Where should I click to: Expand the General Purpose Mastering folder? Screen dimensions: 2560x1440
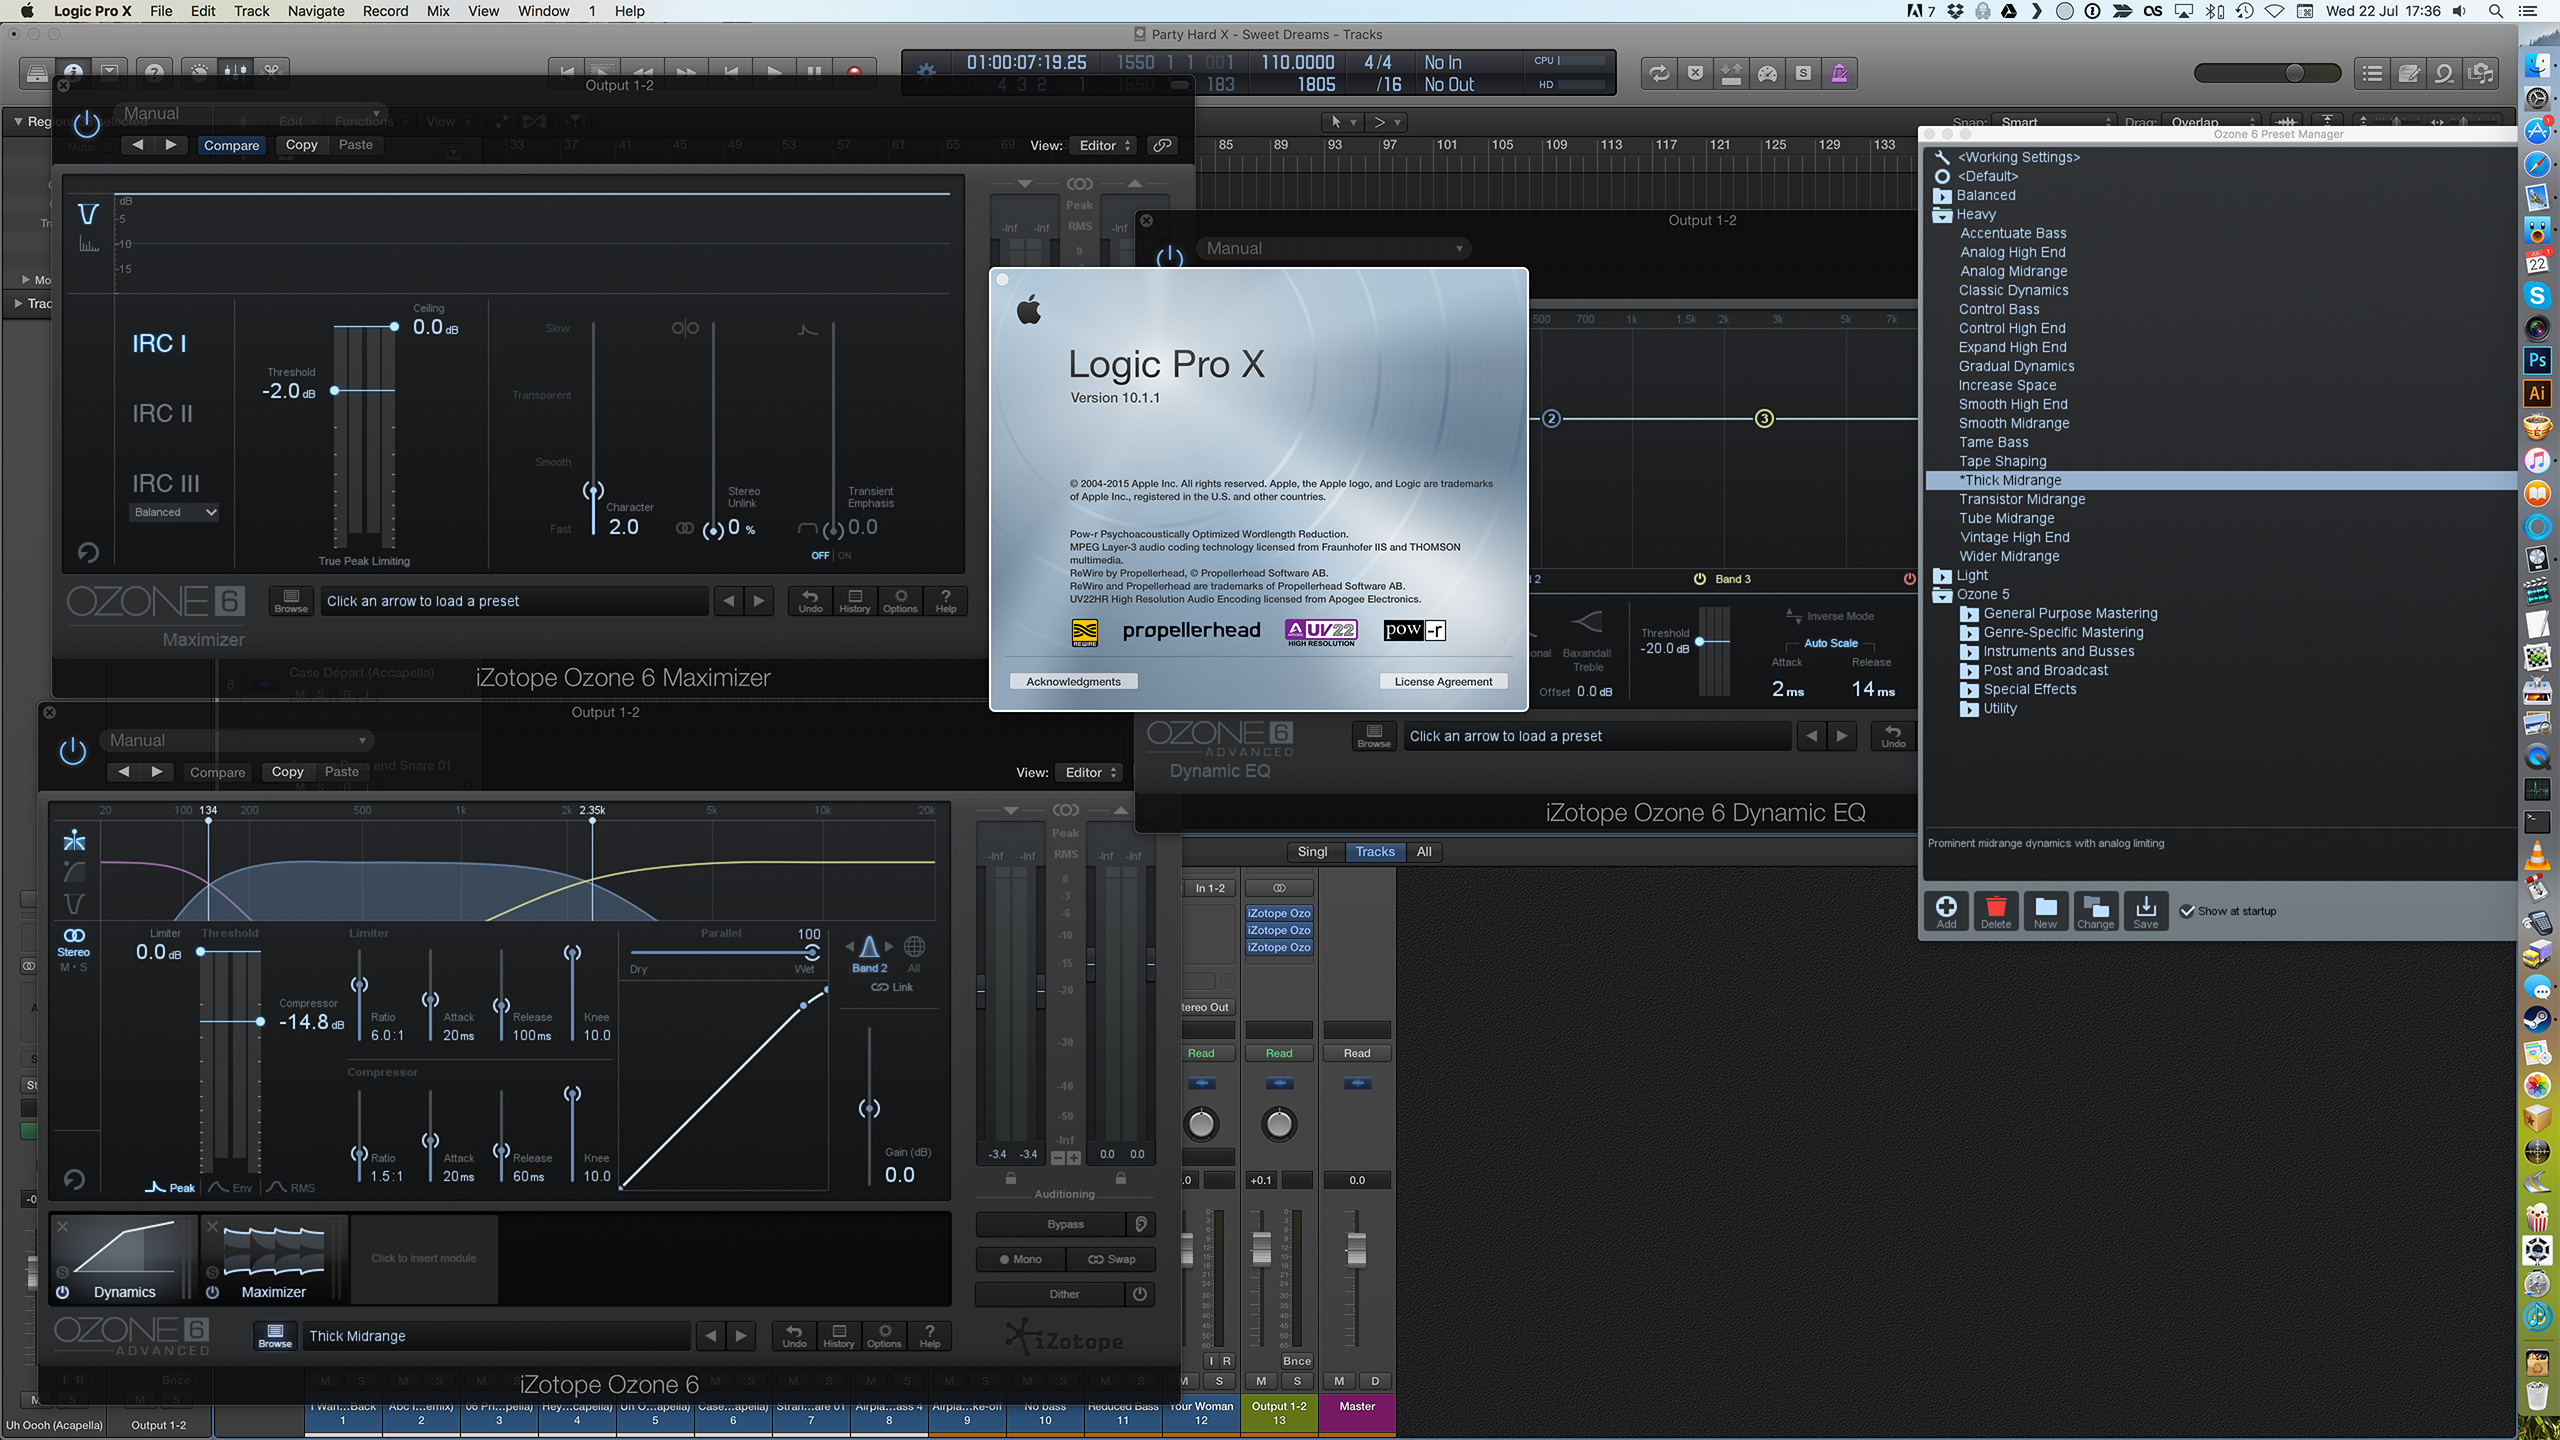pyautogui.click(x=1969, y=614)
